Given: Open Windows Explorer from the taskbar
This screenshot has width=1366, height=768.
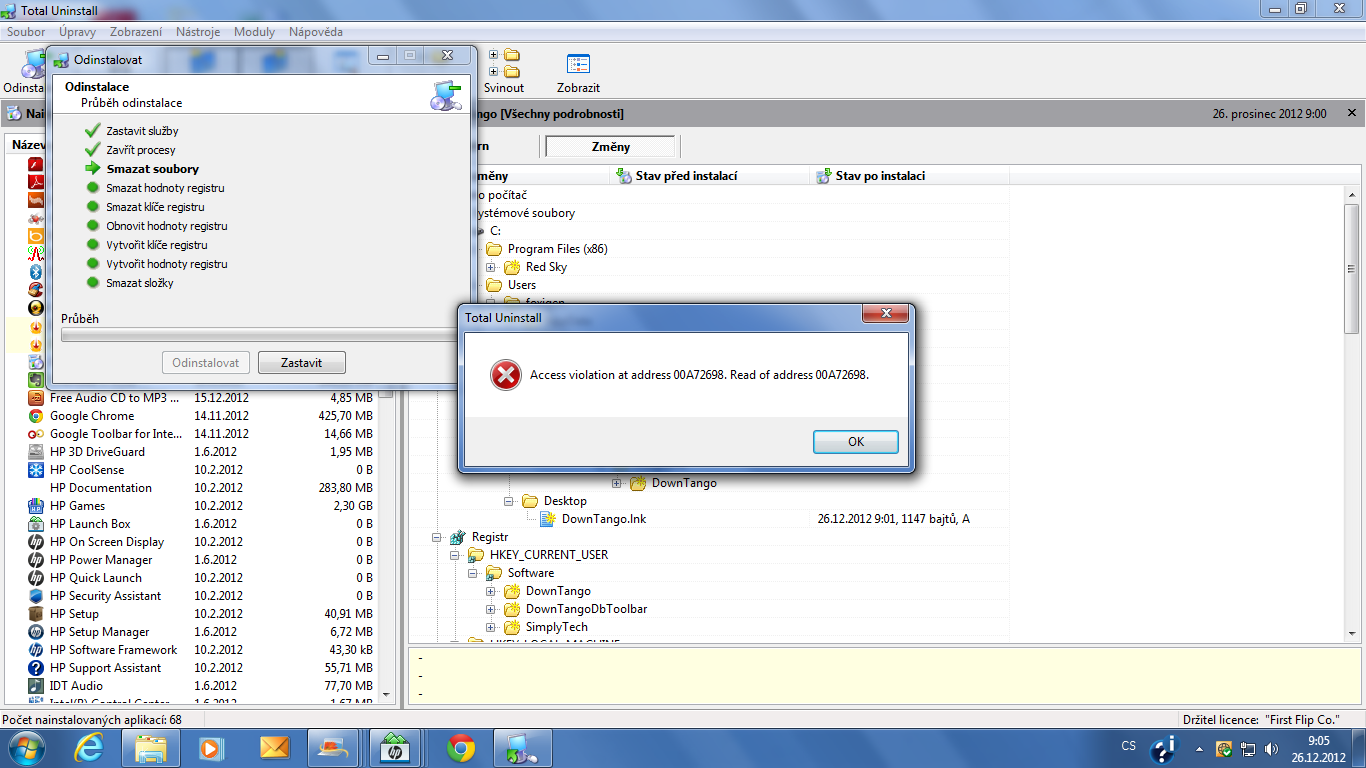Looking at the screenshot, I should coord(151,748).
